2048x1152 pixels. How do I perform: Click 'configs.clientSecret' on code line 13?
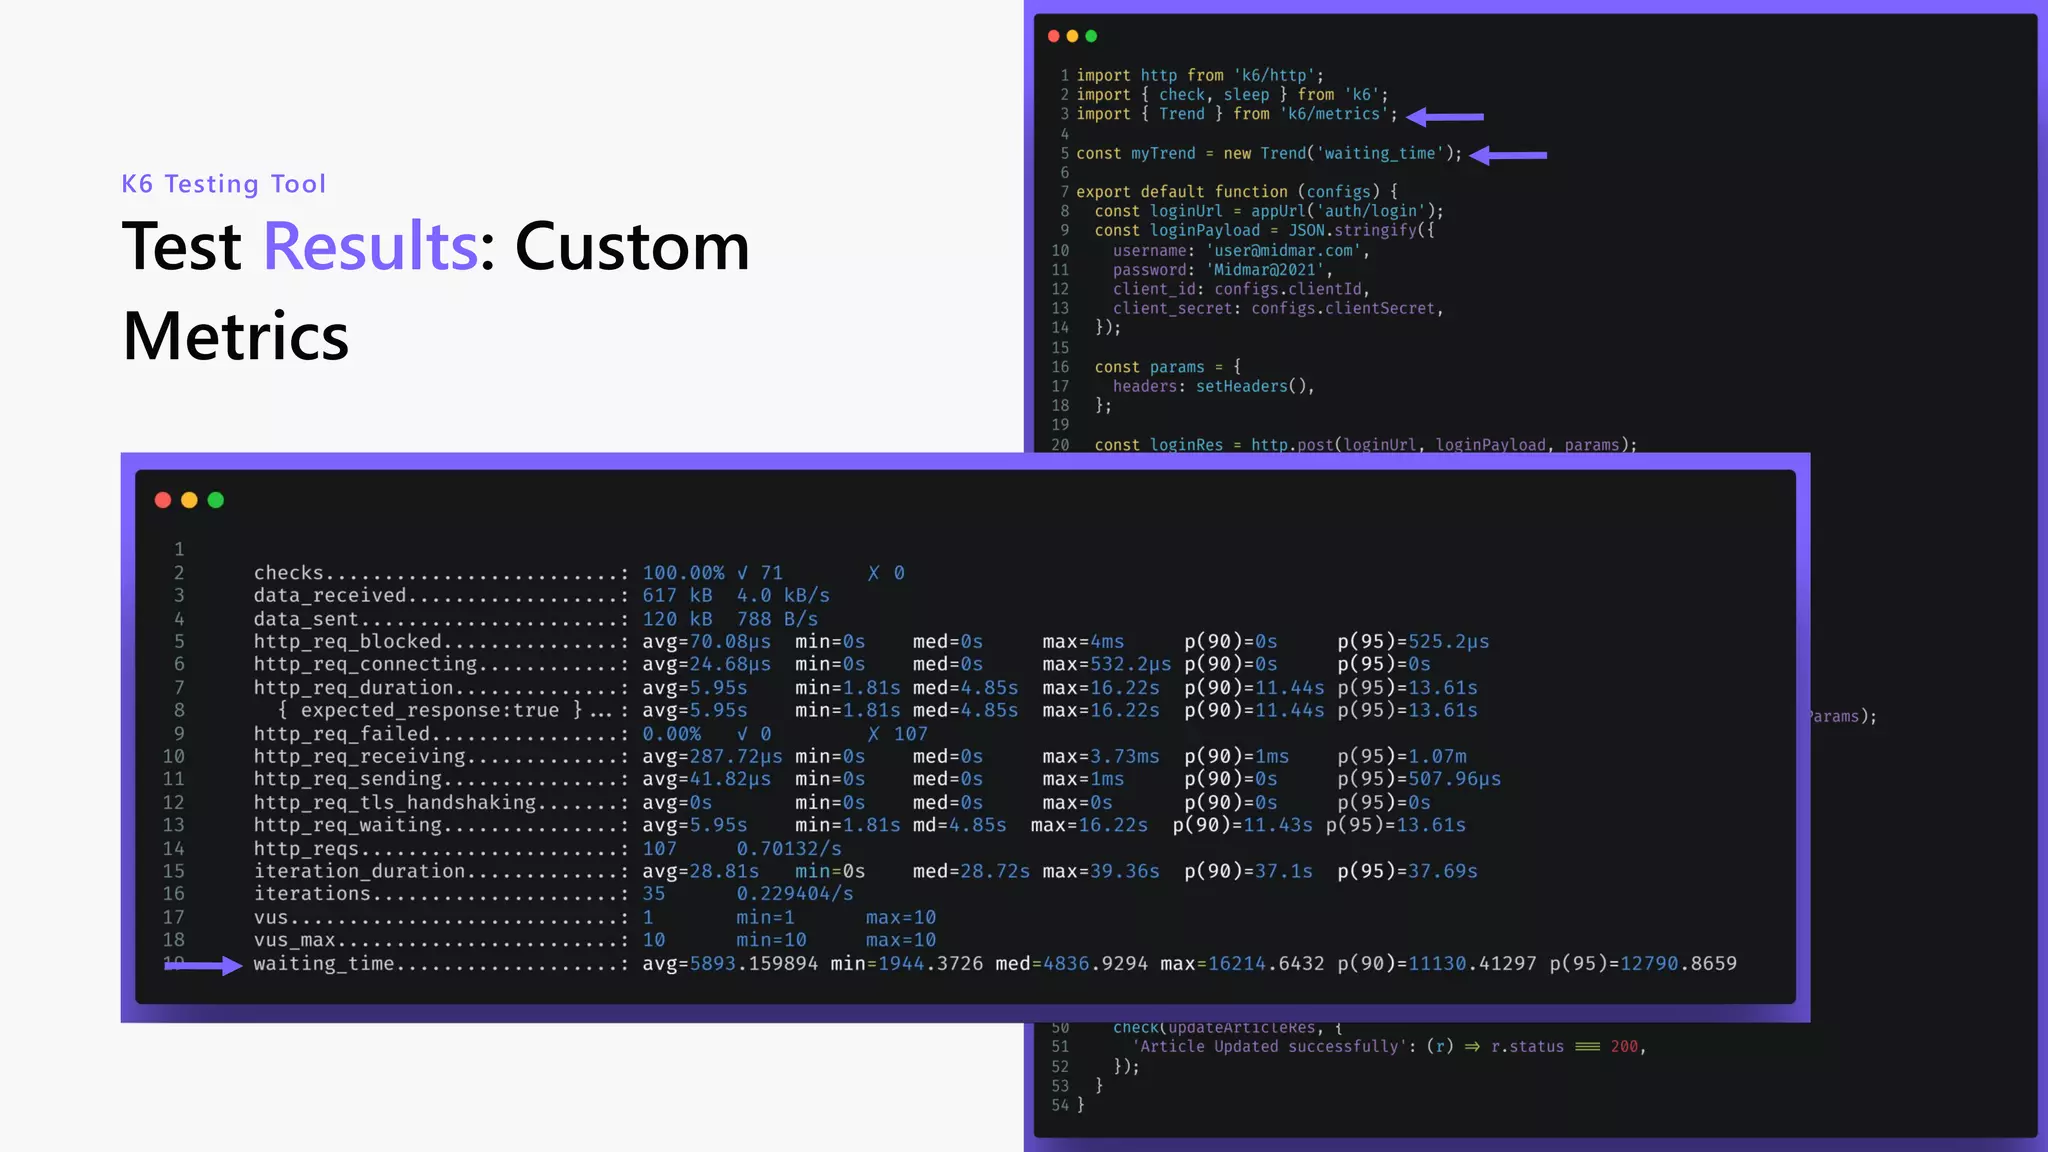point(1343,309)
